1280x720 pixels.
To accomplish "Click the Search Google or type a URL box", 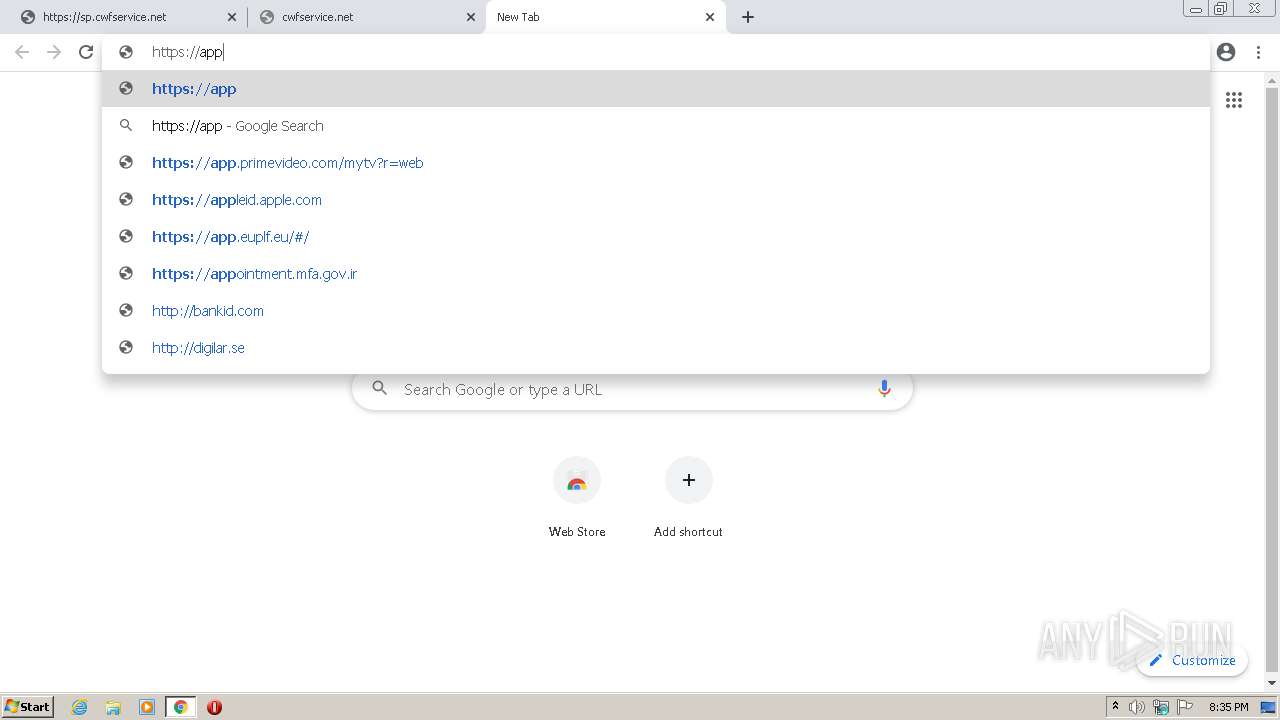I will click(x=632, y=389).
